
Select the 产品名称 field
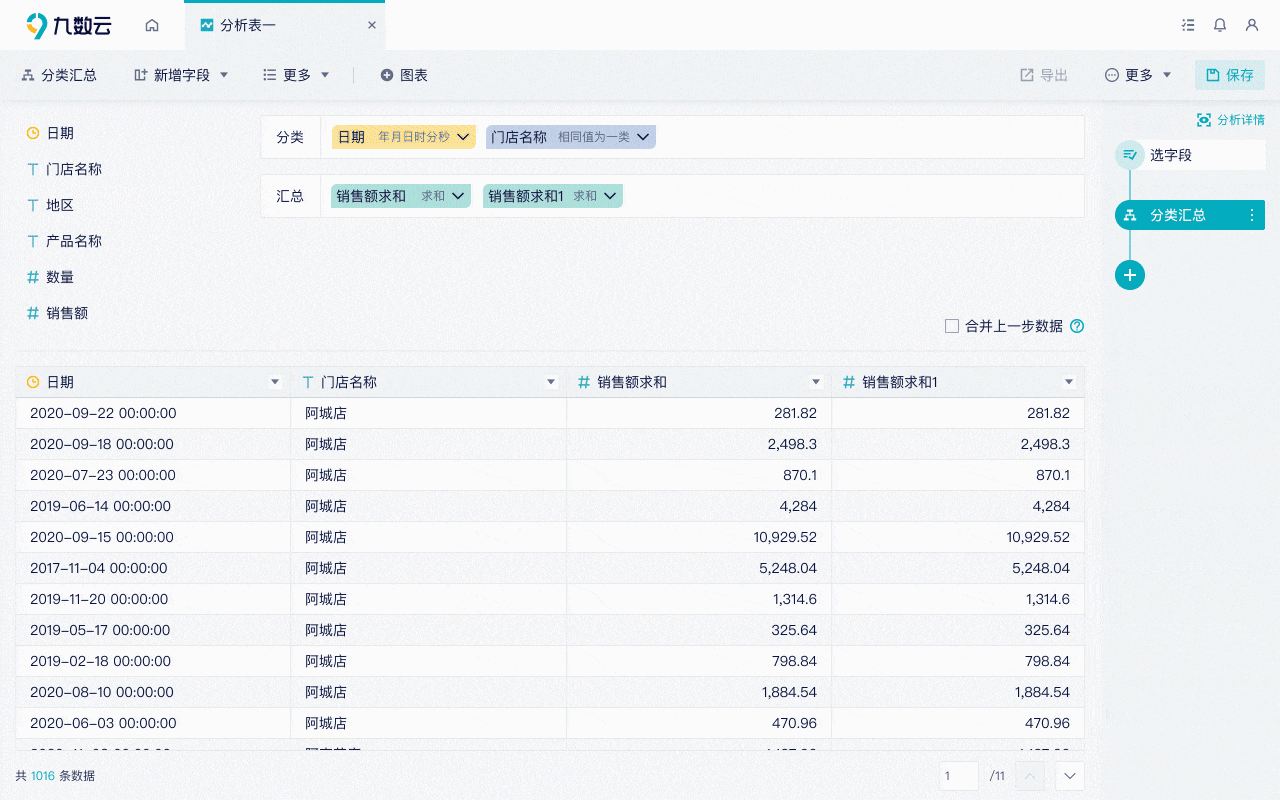(74, 241)
